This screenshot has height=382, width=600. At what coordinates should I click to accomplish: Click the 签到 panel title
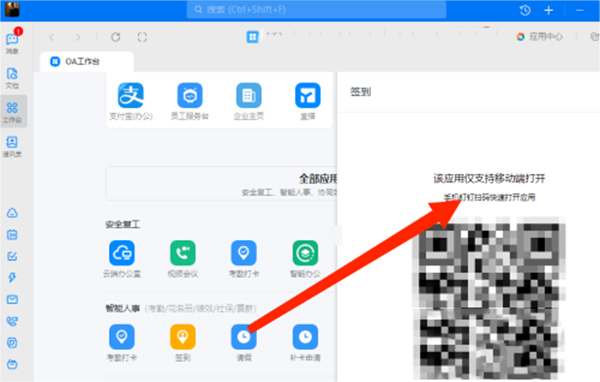[x=360, y=92]
